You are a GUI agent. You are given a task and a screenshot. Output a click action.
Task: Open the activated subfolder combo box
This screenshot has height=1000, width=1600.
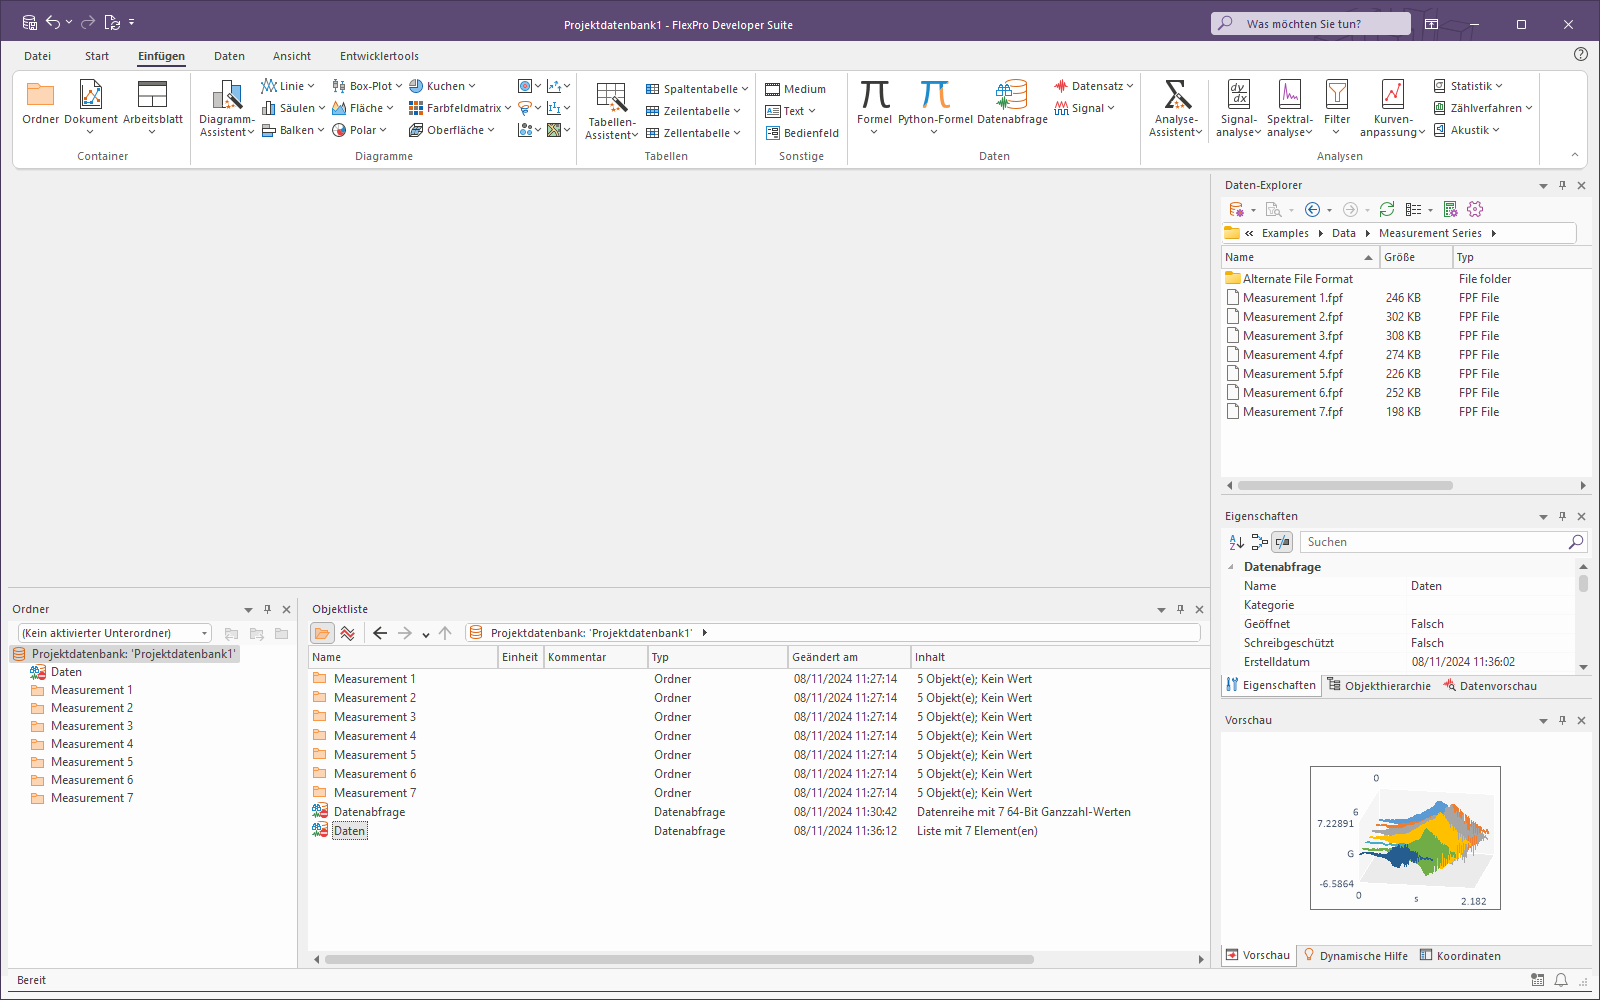tap(205, 633)
